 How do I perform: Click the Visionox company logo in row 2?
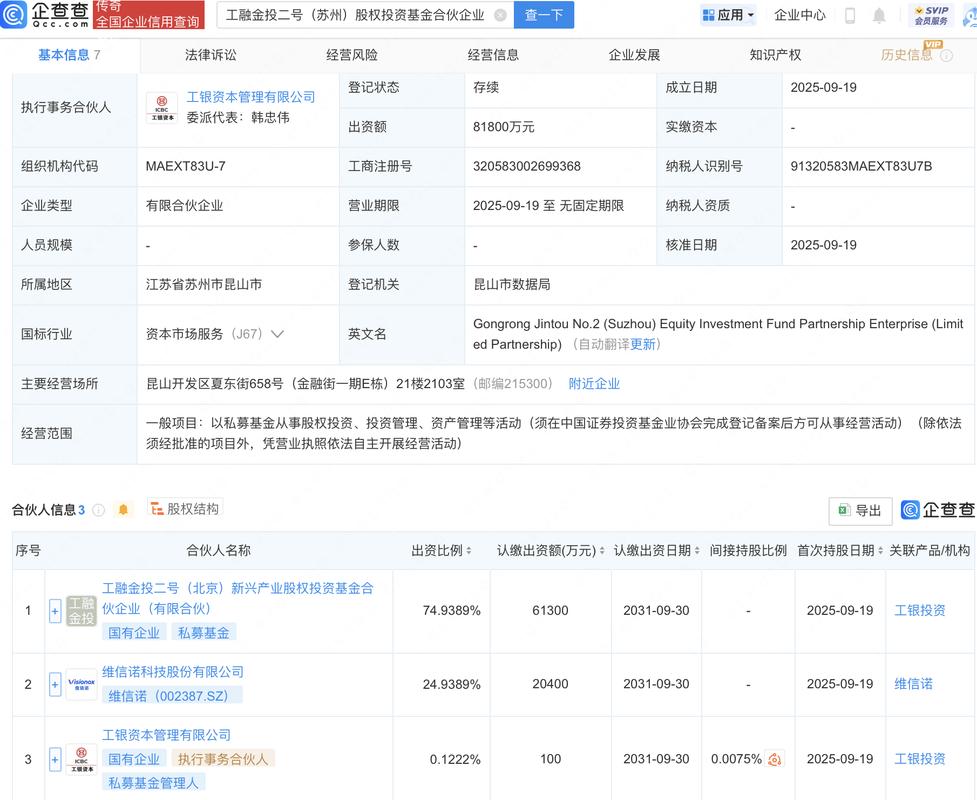tap(81, 684)
